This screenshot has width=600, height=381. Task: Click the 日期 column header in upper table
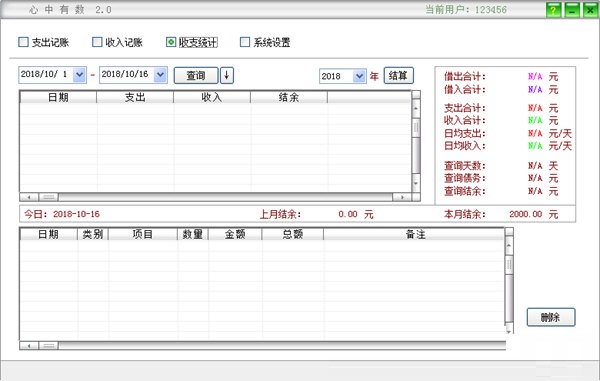pyautogui.click(x=58, y=97)
